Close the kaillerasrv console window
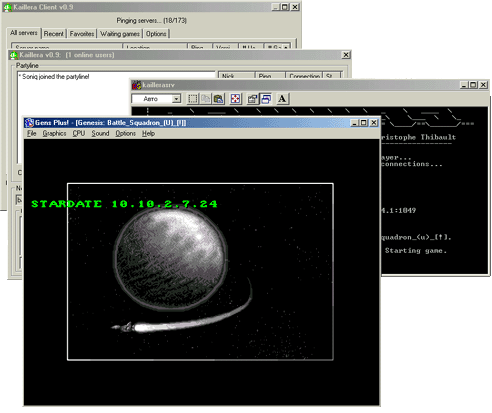The image size is (492, 413). [x=483, y=85]
